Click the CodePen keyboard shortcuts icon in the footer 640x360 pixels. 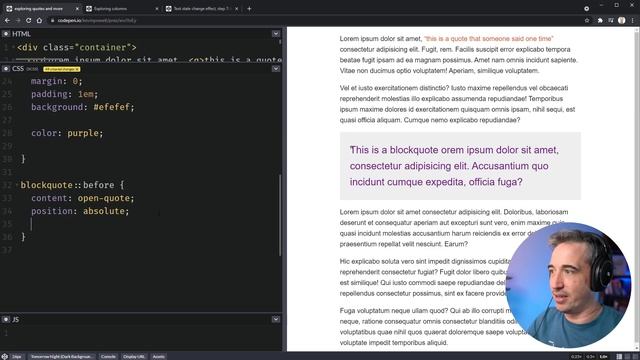point(4,356)
